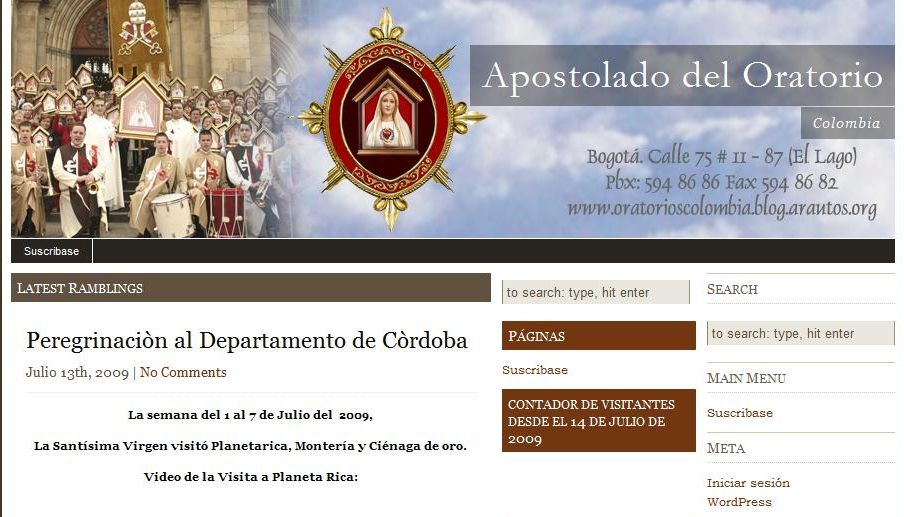This screenshot has height=517, width=904.
Task: Visit the WordPress link under Meta
Action: click(x=739, y=502)
